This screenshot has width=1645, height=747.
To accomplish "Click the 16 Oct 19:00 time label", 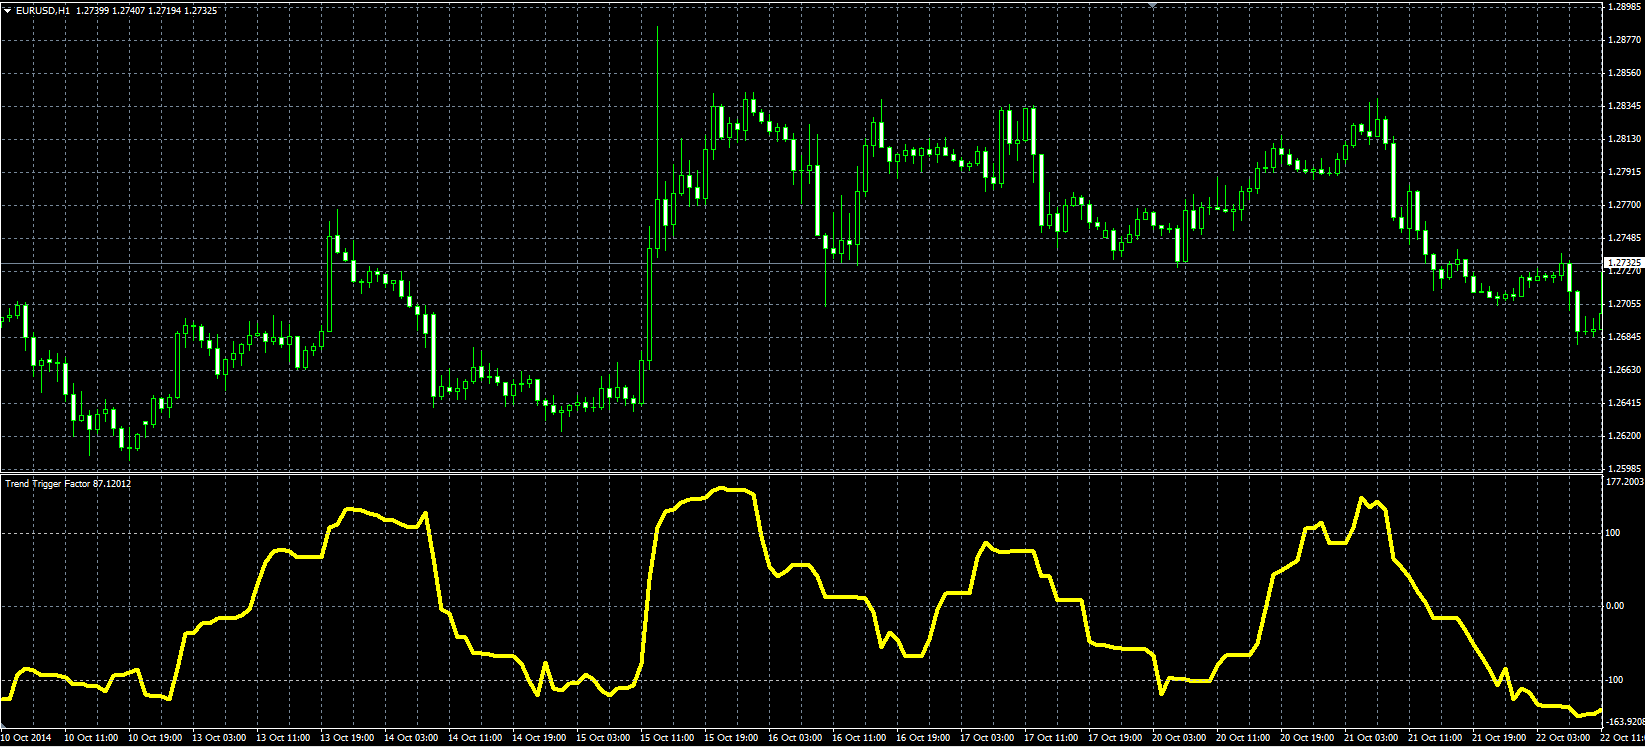I will pyautogui.click(x=923, y=738).
